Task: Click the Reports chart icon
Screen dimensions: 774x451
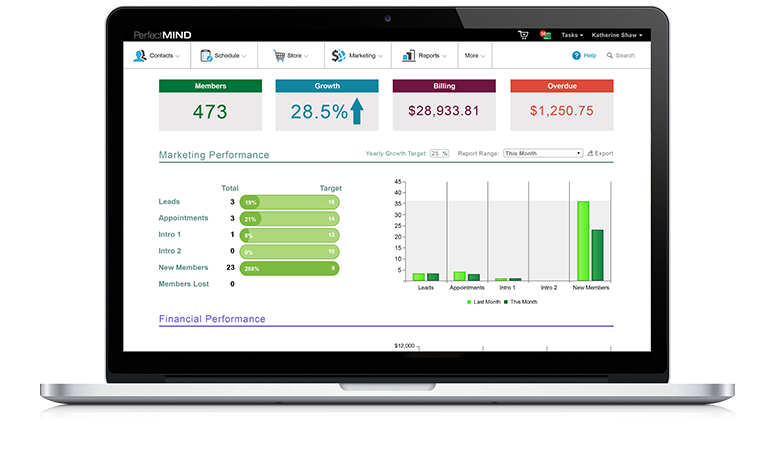Action: click(409, 56)
